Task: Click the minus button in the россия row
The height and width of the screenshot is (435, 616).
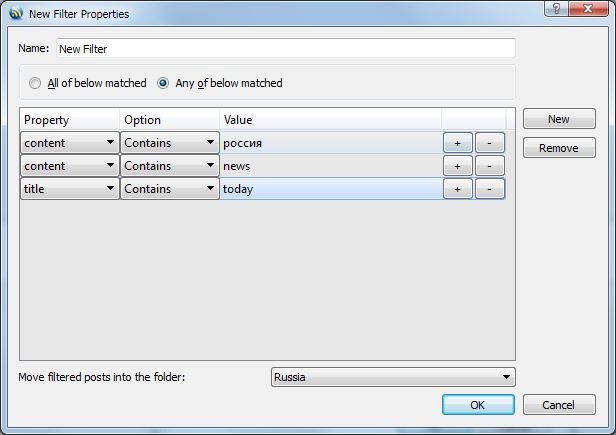Action: click(489, 143)
